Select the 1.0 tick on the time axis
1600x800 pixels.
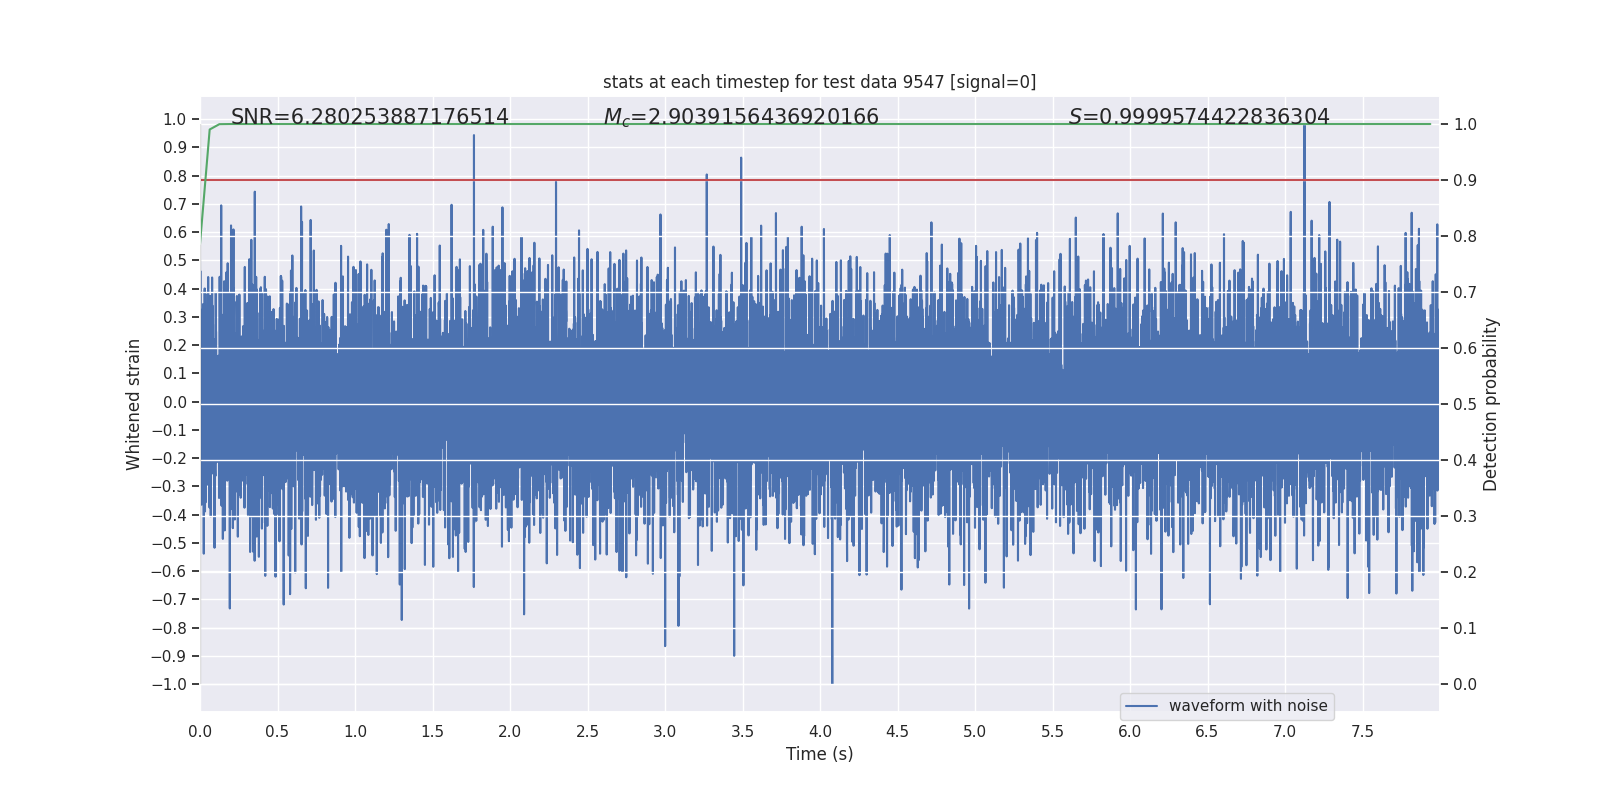pyautogui.click(x=355, y=731)
